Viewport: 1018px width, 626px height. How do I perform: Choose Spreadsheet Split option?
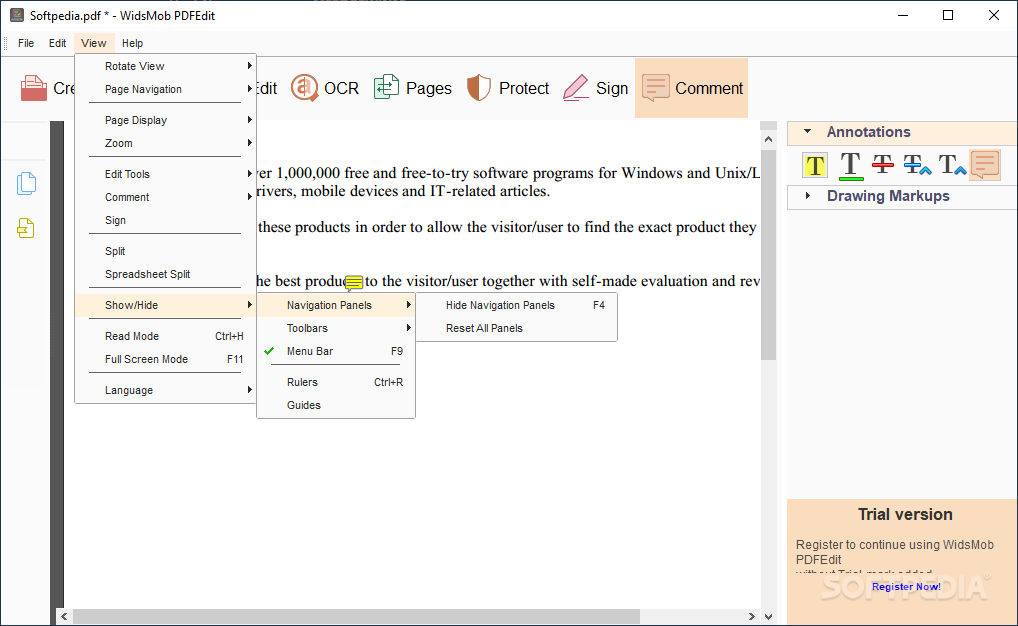(166, 274)
